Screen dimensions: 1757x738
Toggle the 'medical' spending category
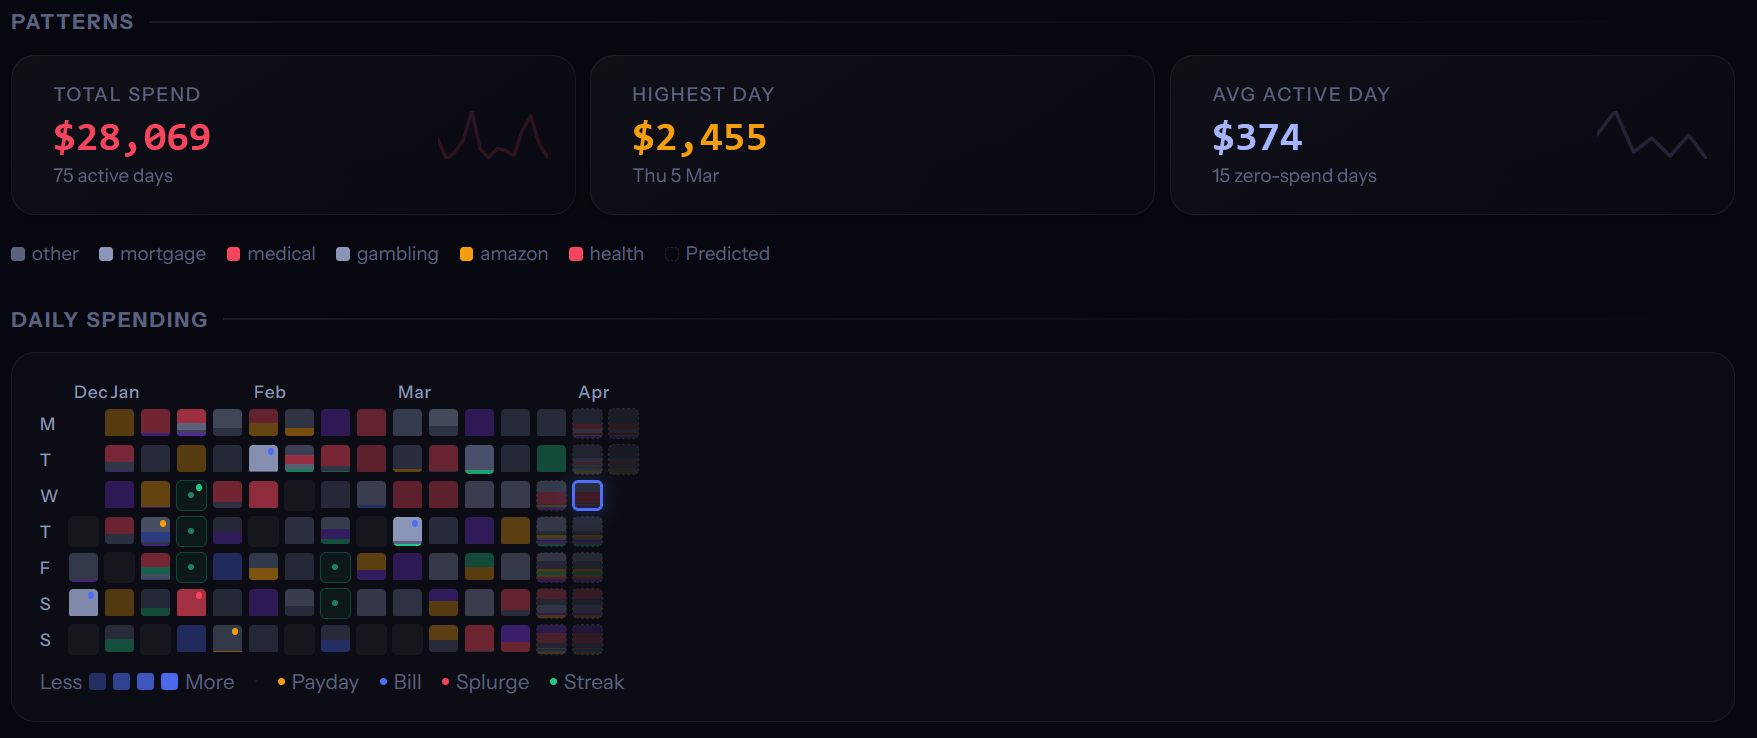[x=234, y=254]
